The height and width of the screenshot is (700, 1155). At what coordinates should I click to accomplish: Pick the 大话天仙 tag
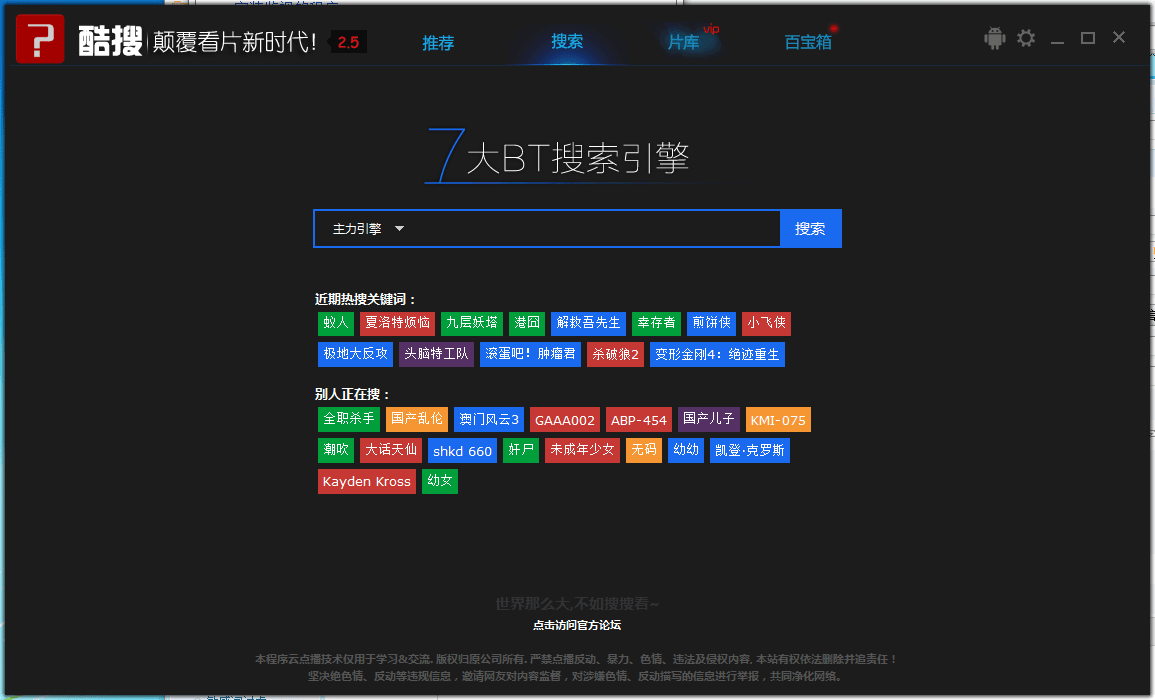click(x=391, y=450)
